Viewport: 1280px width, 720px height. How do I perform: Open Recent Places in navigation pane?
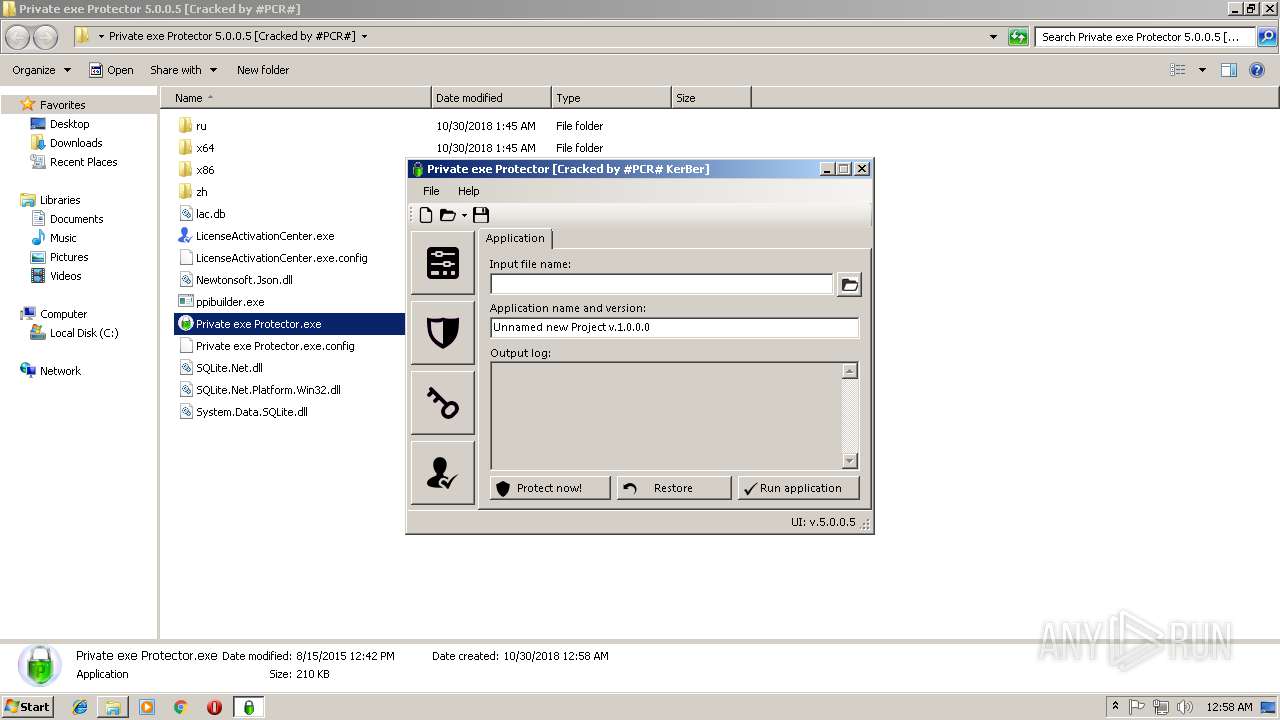pos(83,162)
